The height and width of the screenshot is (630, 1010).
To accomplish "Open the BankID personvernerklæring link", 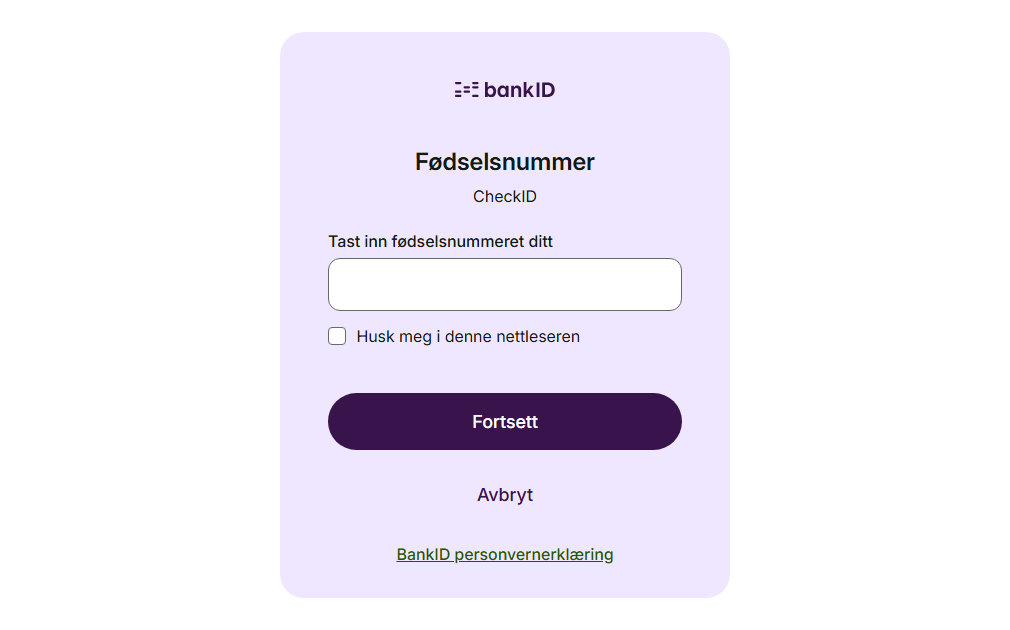I will click(x=505, y=554).
